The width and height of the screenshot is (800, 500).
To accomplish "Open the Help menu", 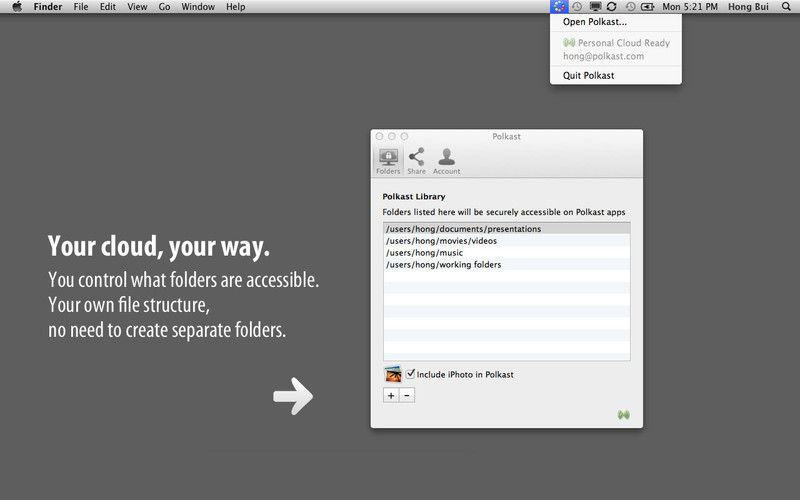I will pos(236,7).
